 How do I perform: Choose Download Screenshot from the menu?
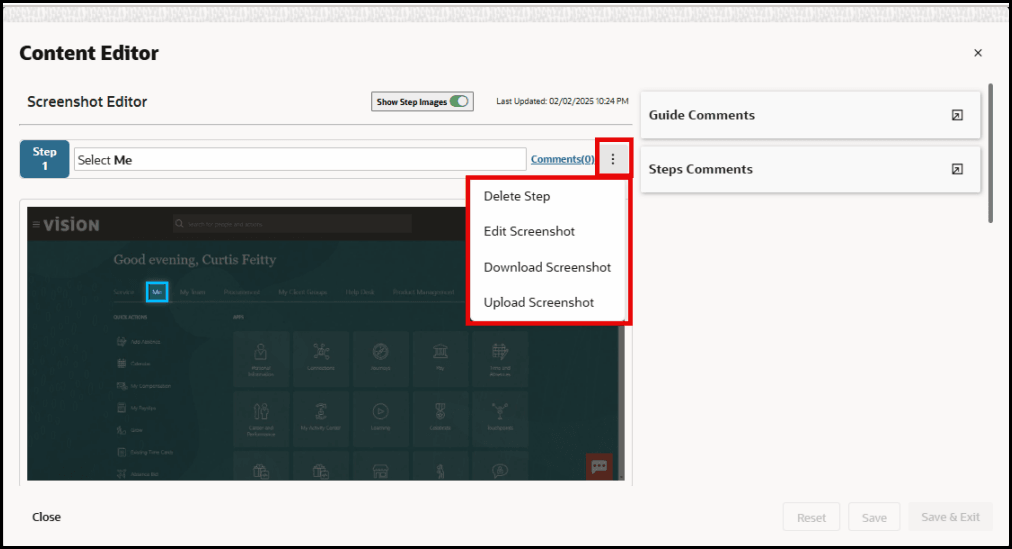(x=547, y=267)
